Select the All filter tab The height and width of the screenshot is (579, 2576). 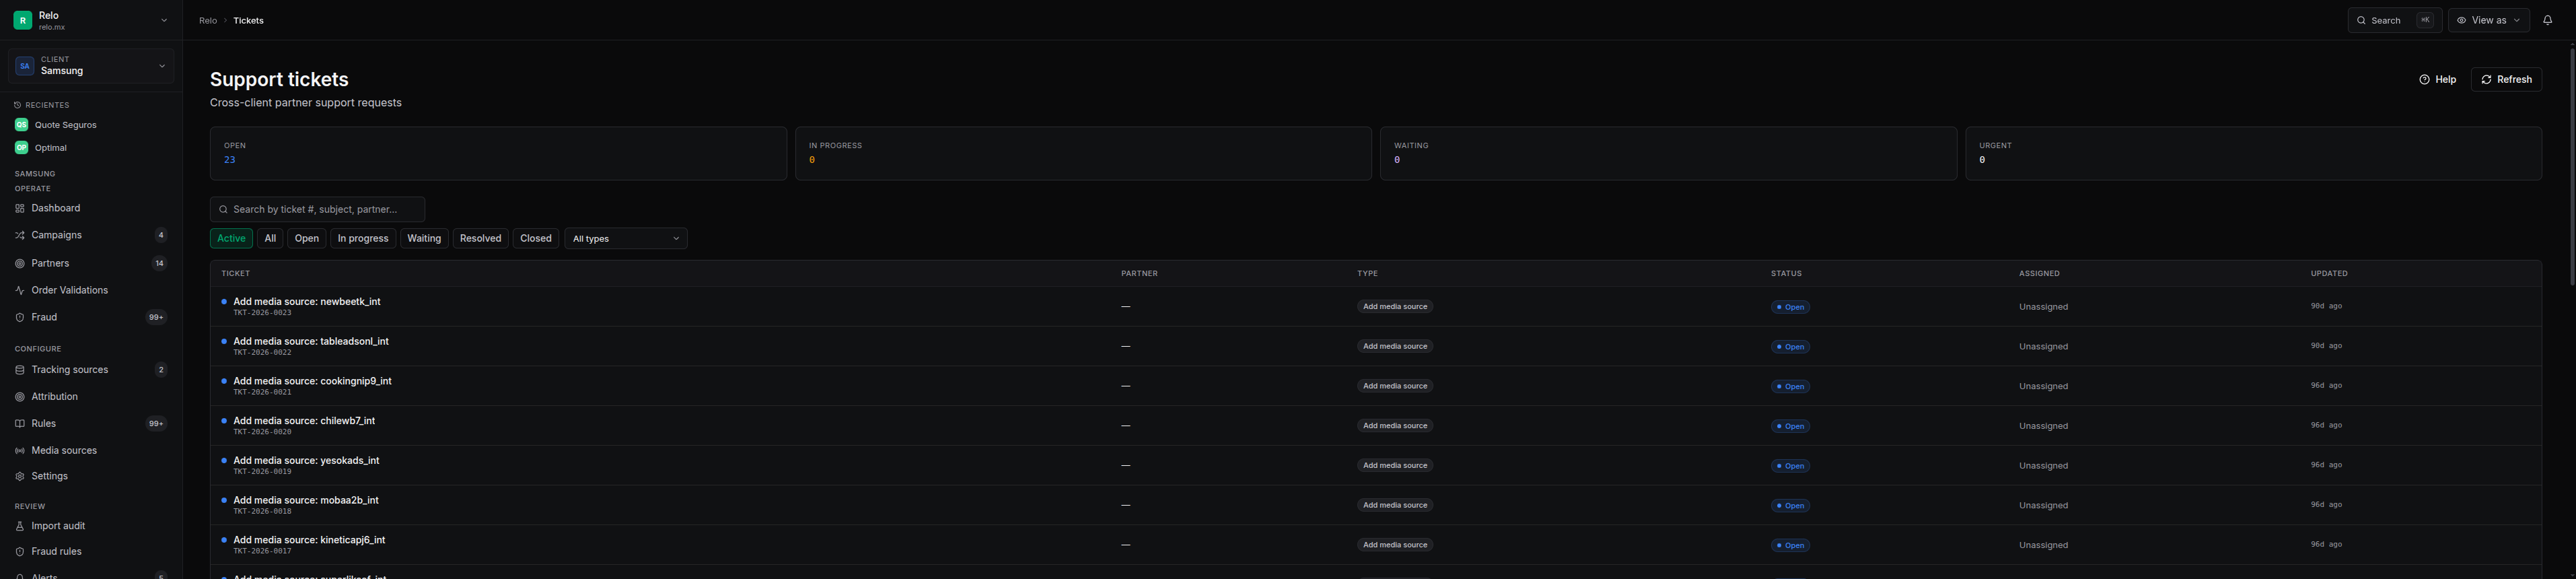(x=270, y=239)
